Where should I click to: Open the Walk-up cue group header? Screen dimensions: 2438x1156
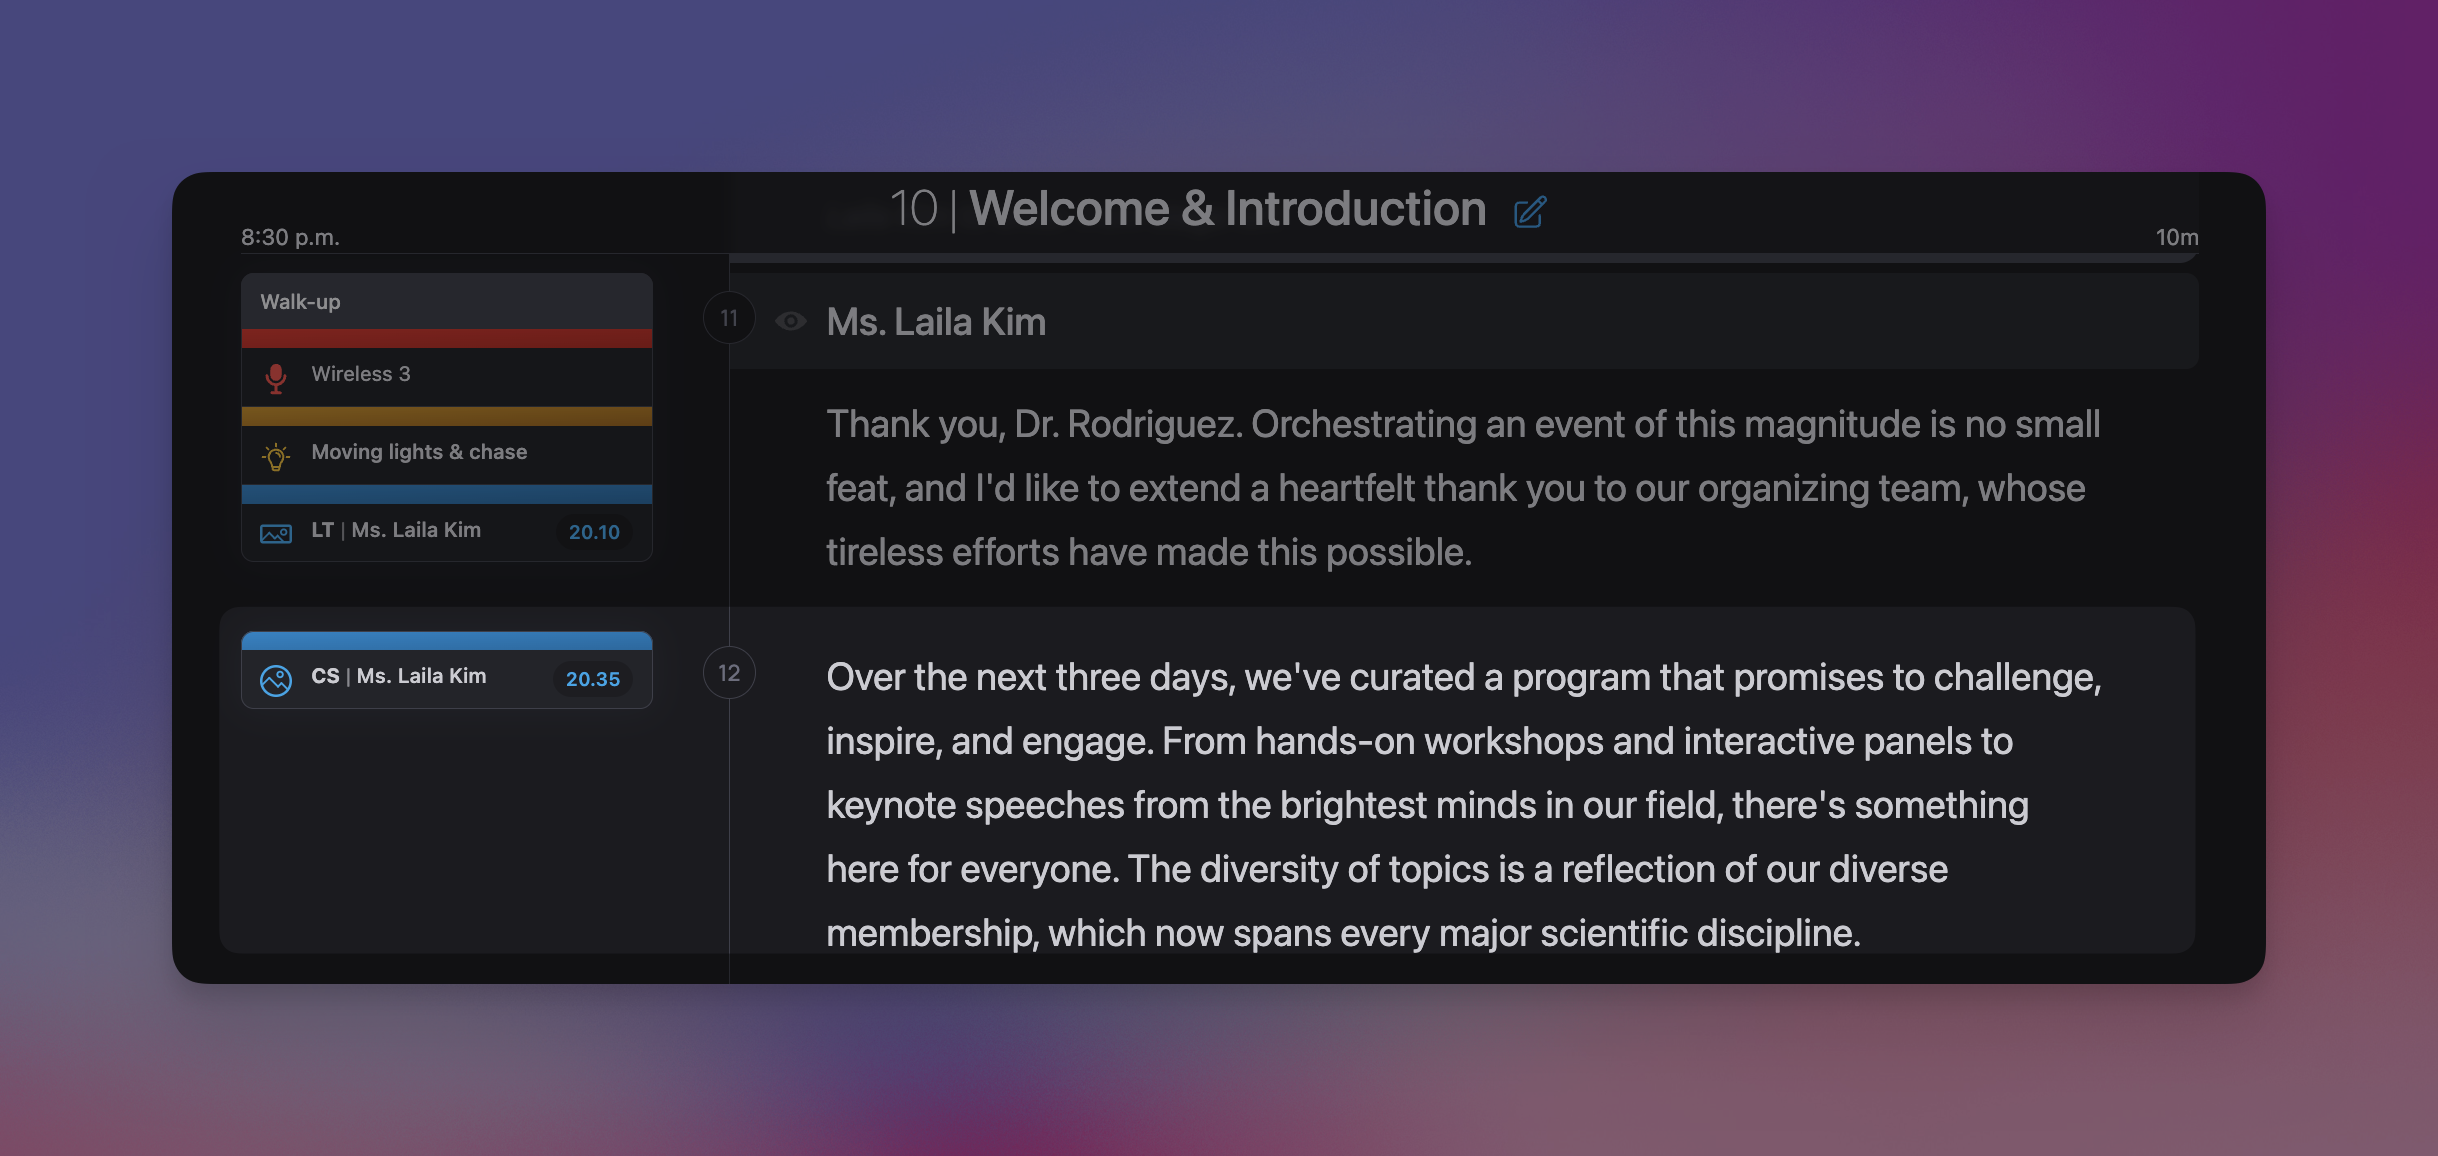point(446,302)
